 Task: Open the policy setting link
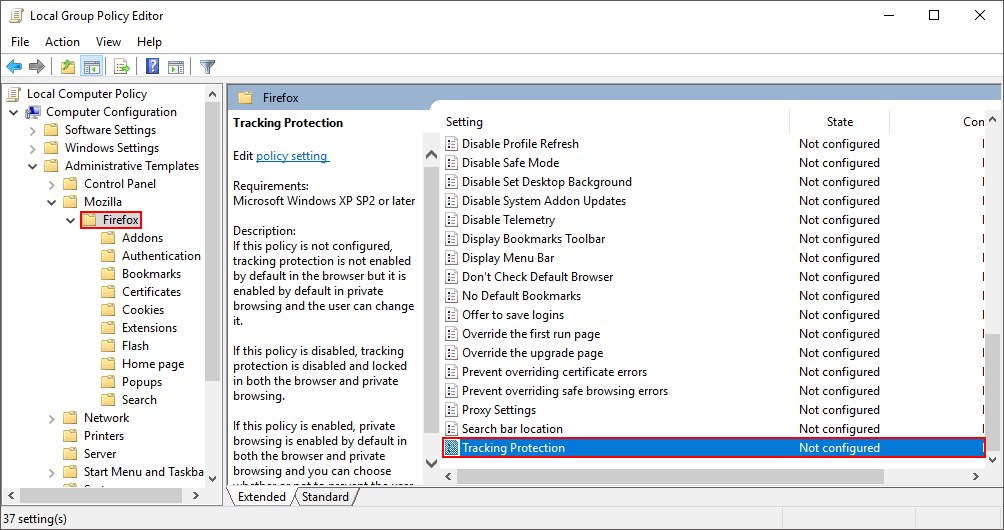click(x=292, y=156)
